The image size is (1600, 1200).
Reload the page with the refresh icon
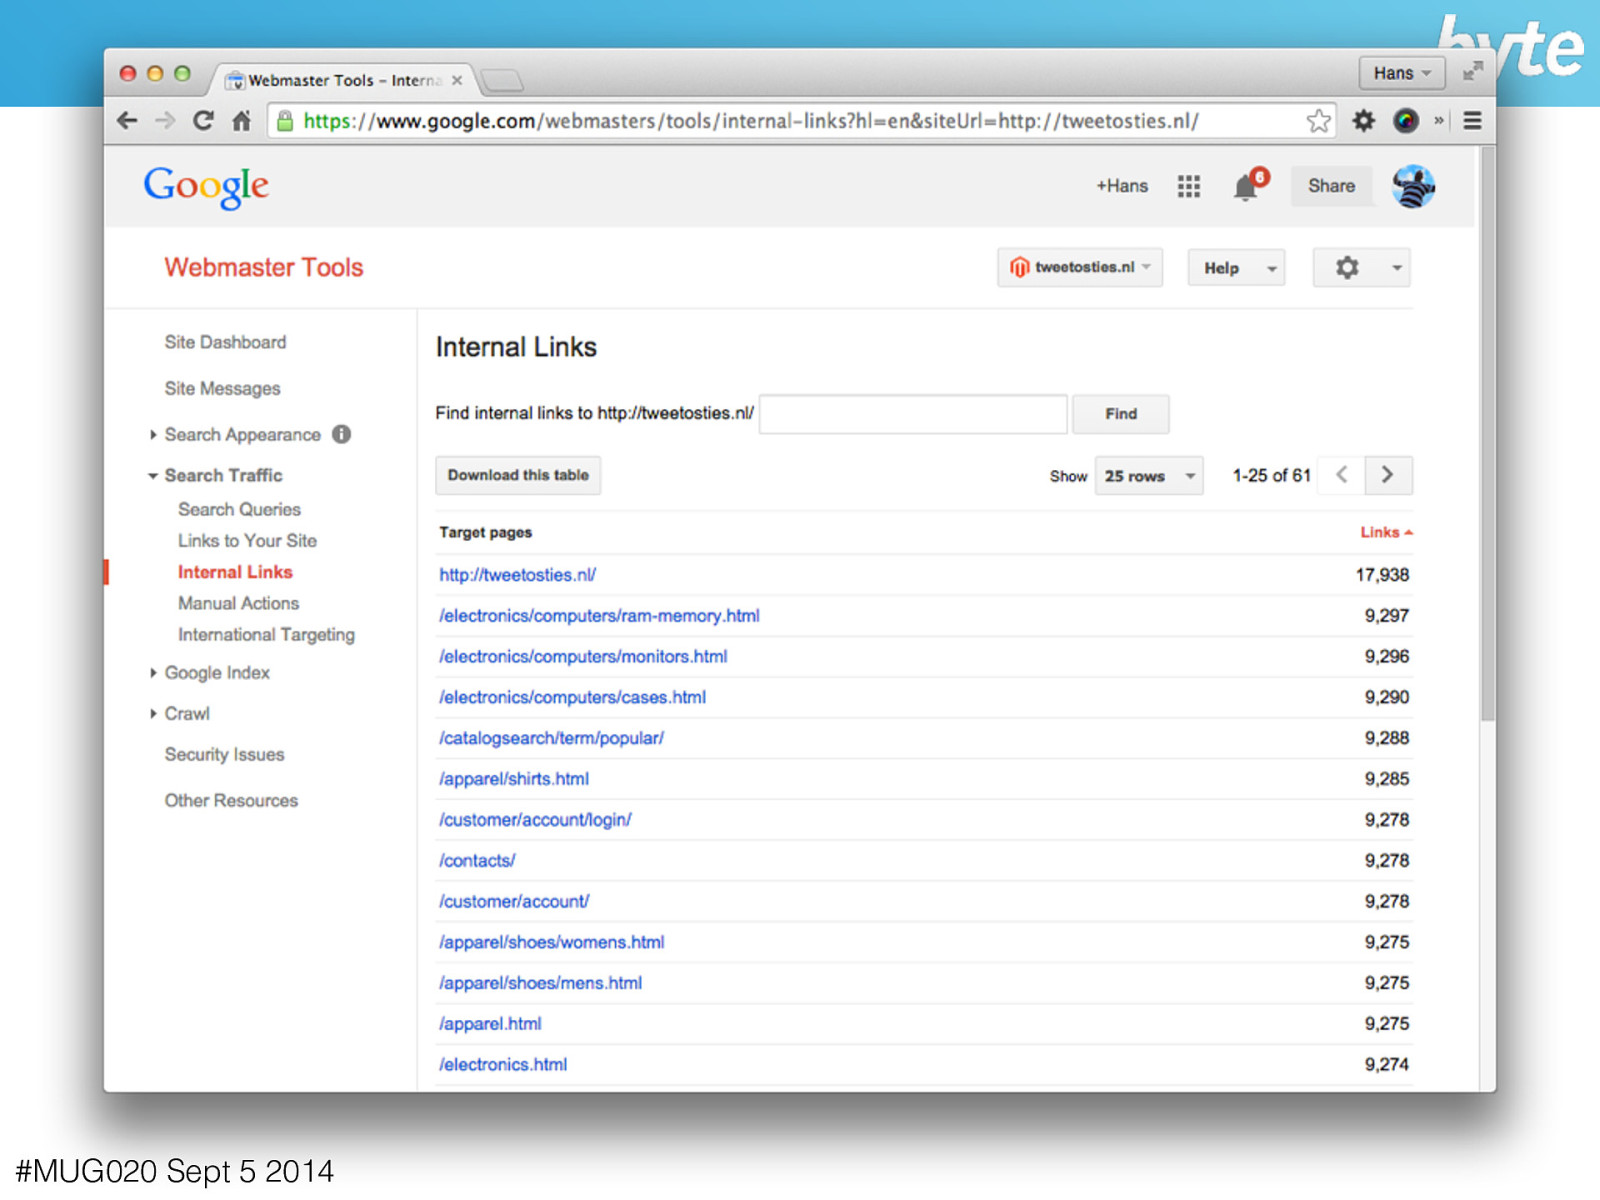203,121
